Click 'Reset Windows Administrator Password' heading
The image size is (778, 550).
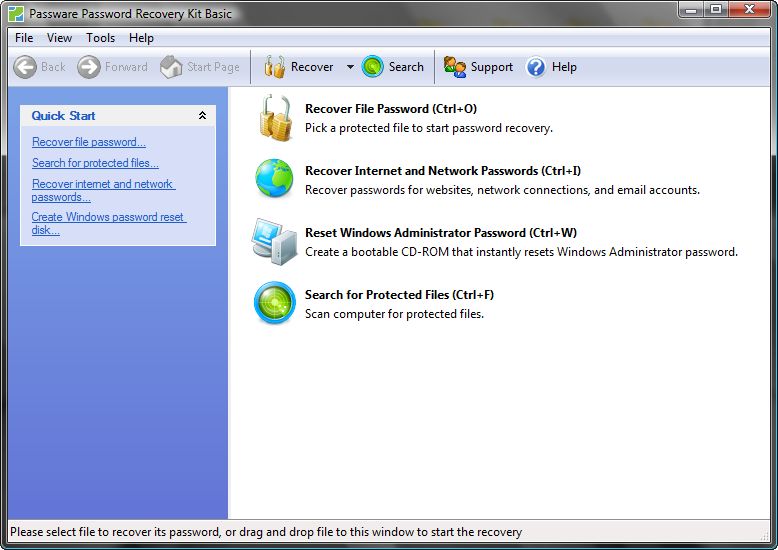441,233
